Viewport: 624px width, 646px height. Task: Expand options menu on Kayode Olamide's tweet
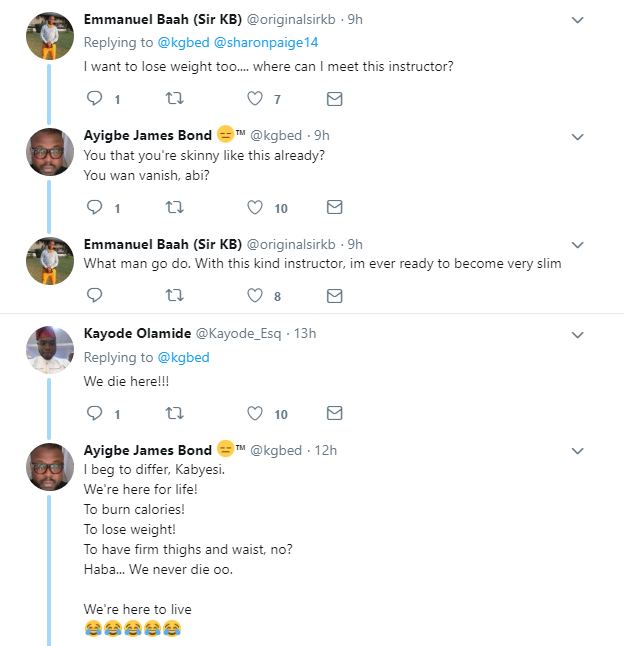(577, 334)
